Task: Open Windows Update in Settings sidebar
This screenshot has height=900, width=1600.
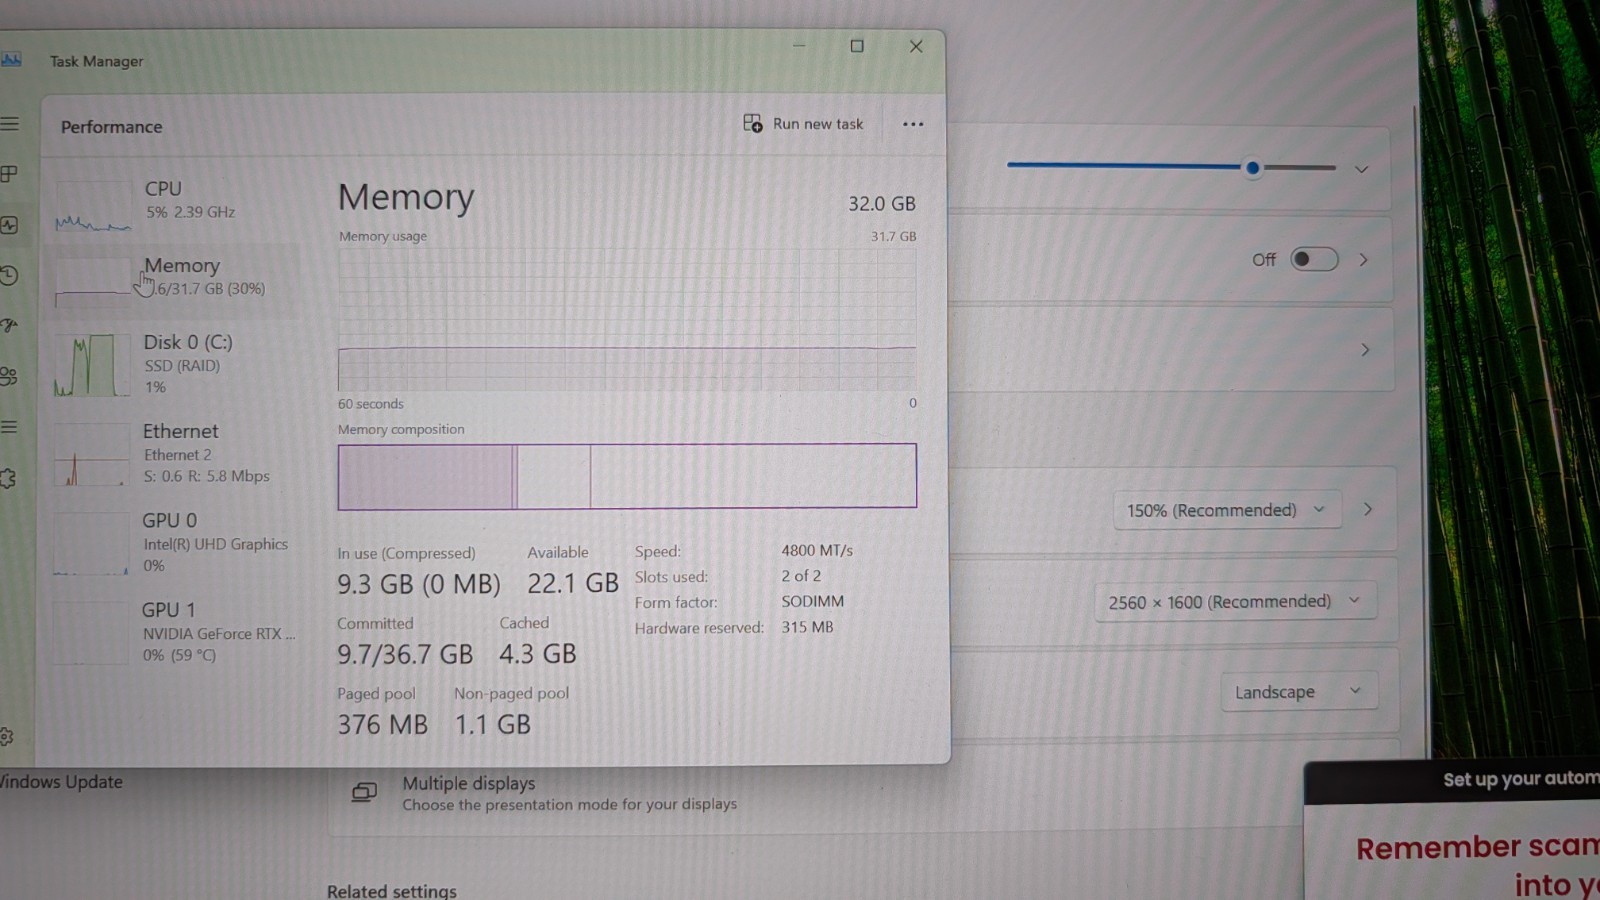Action: [x=62, y=782]
